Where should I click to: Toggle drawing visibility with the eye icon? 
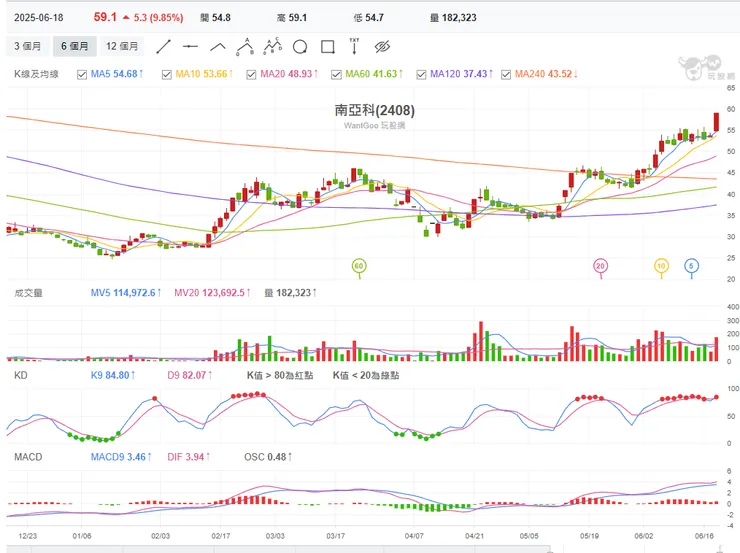click(381, 46)
